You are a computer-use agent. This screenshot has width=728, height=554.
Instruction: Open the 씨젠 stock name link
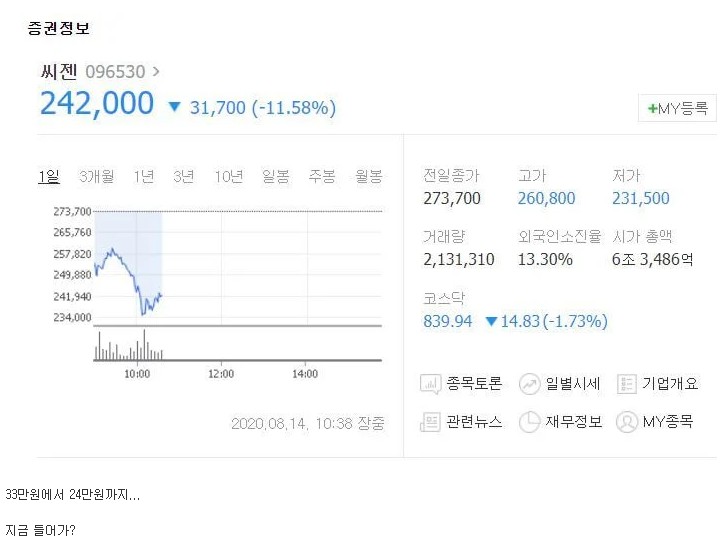(59, 72)
